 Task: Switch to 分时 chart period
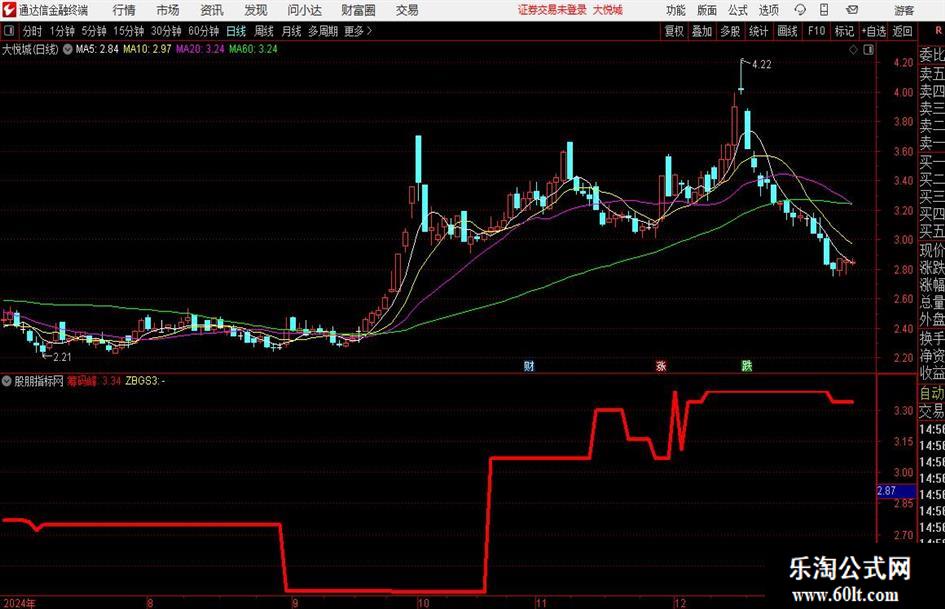click(x=33, y=31)
